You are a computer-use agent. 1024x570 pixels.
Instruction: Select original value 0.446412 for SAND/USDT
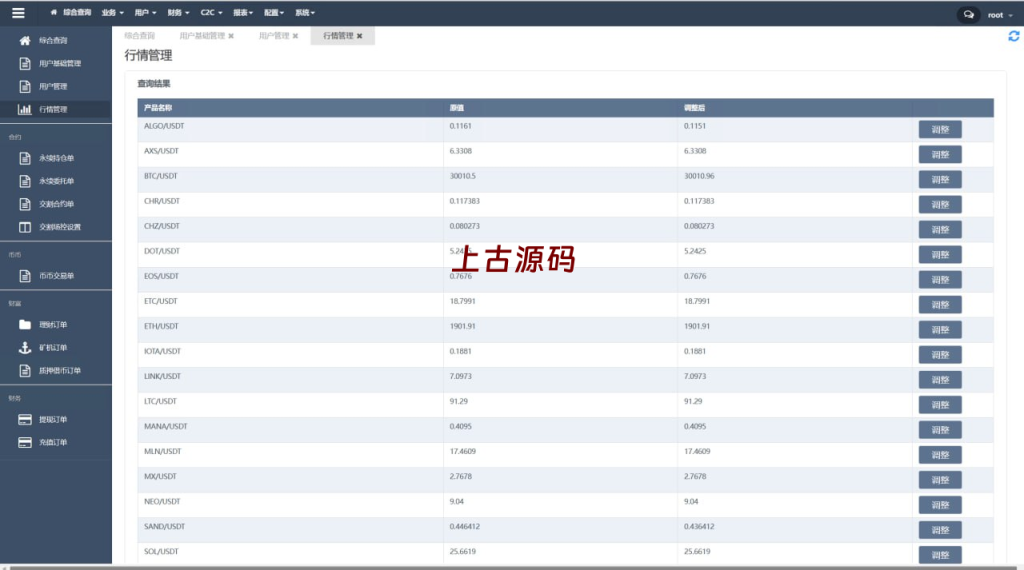(x=464, y=526)
